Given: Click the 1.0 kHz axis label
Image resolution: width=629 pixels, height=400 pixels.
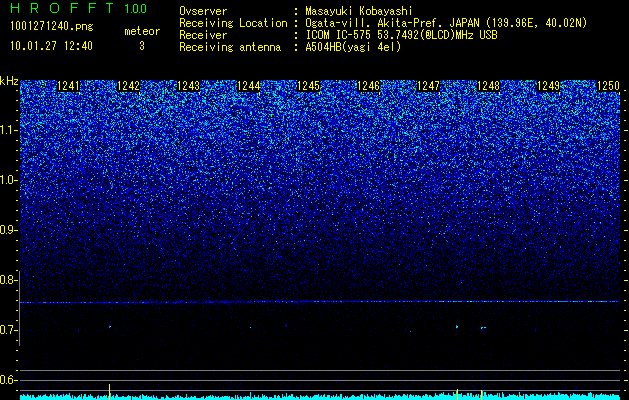Looking at the screenshot, I should [8, 181].
